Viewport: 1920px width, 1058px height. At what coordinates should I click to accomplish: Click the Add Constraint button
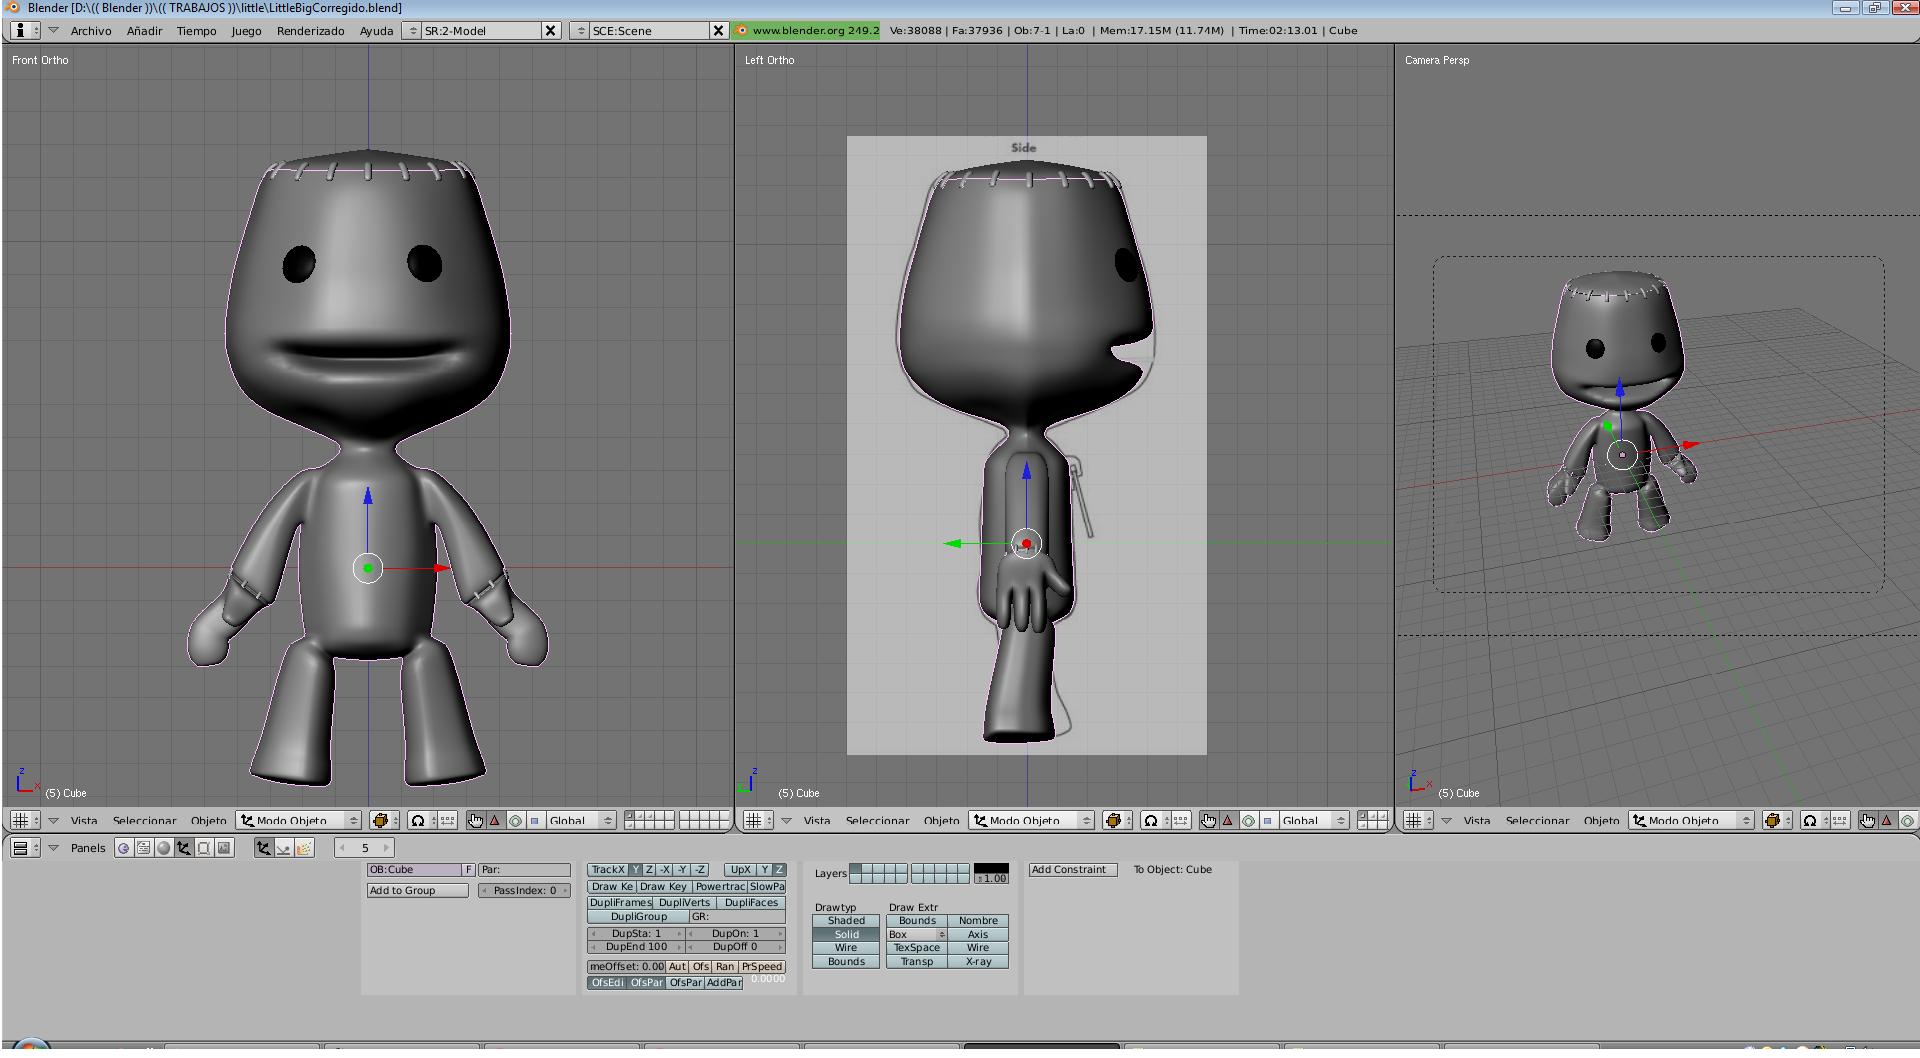[1072, 870]
